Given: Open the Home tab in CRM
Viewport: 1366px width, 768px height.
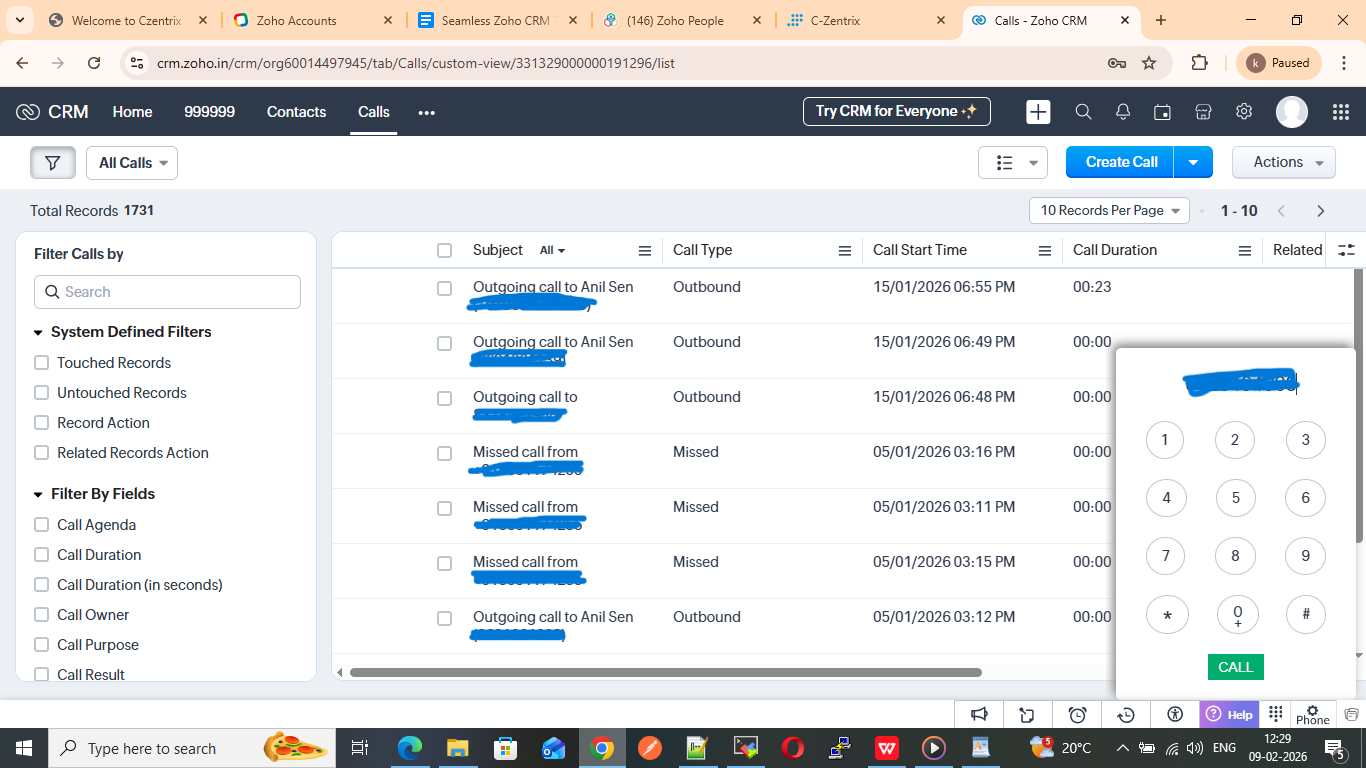Looking at the screenshot, I should click(x=132, y=112).
